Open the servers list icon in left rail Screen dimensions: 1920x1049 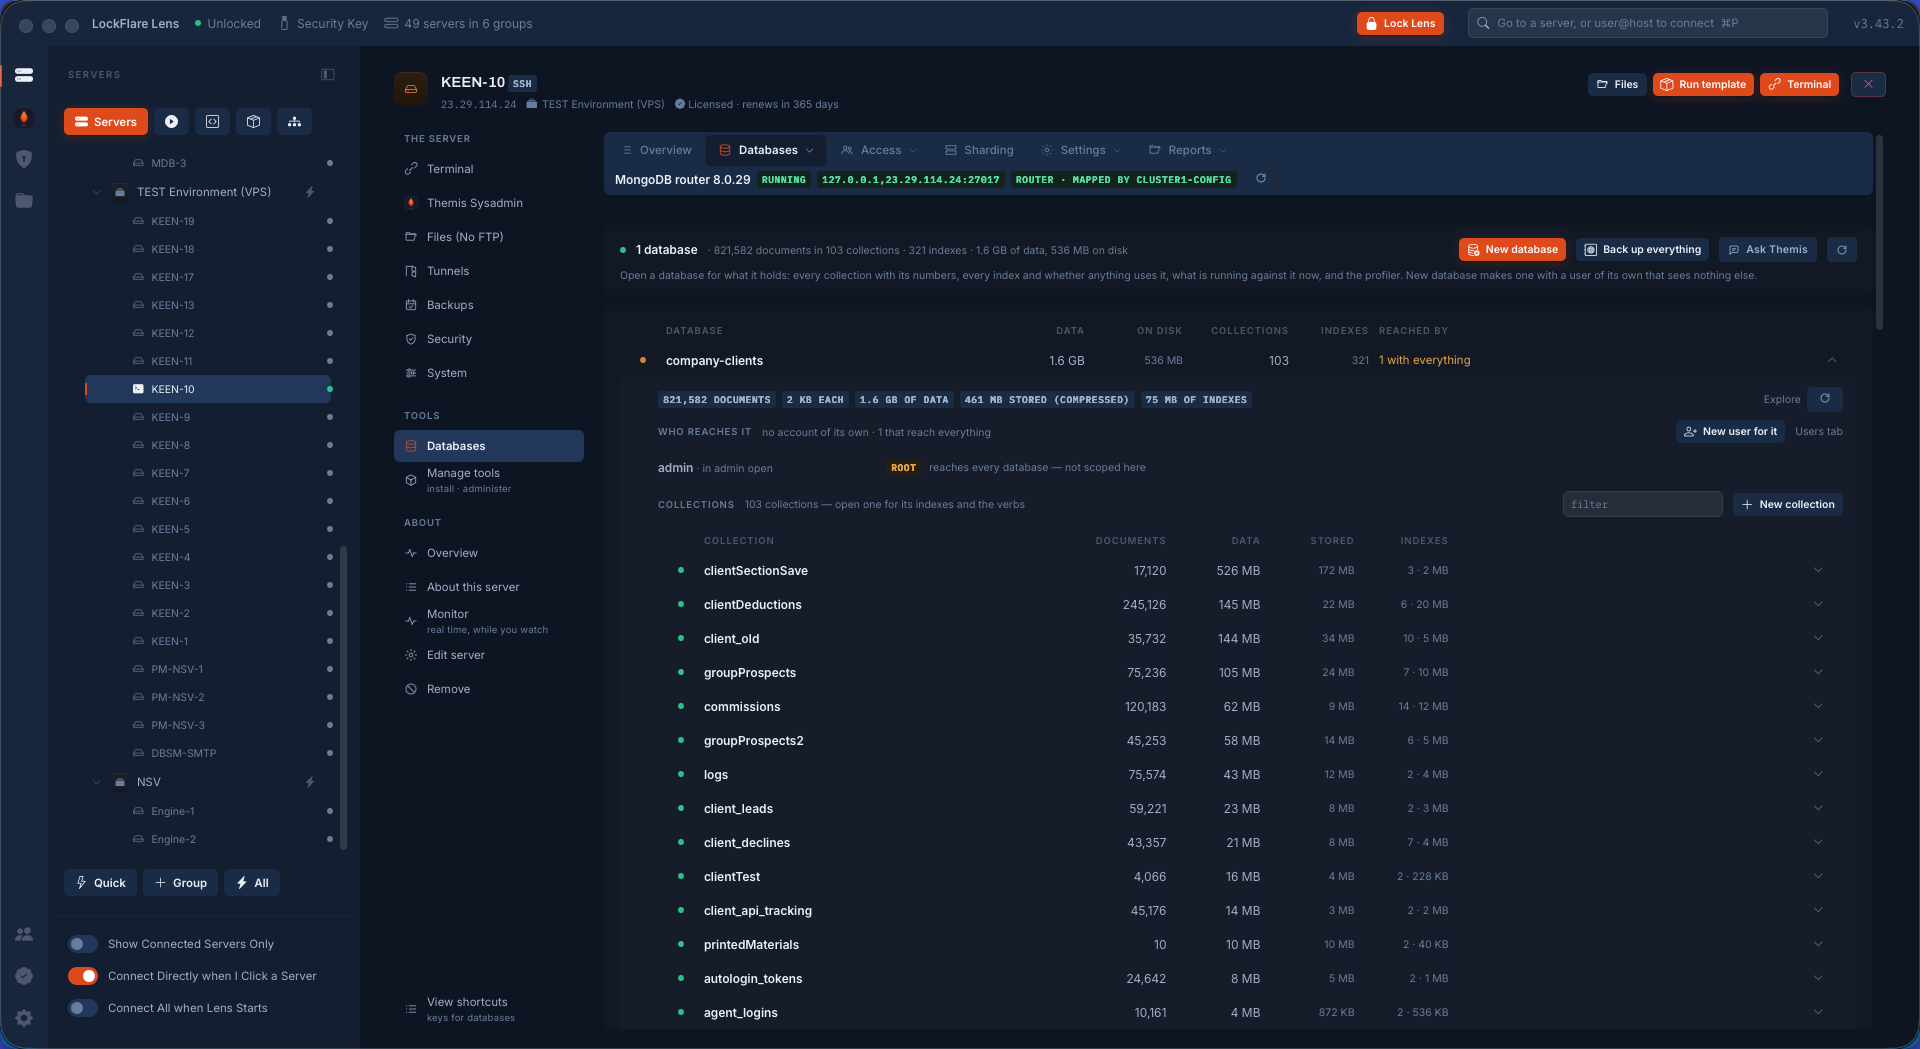click(24, 75)
